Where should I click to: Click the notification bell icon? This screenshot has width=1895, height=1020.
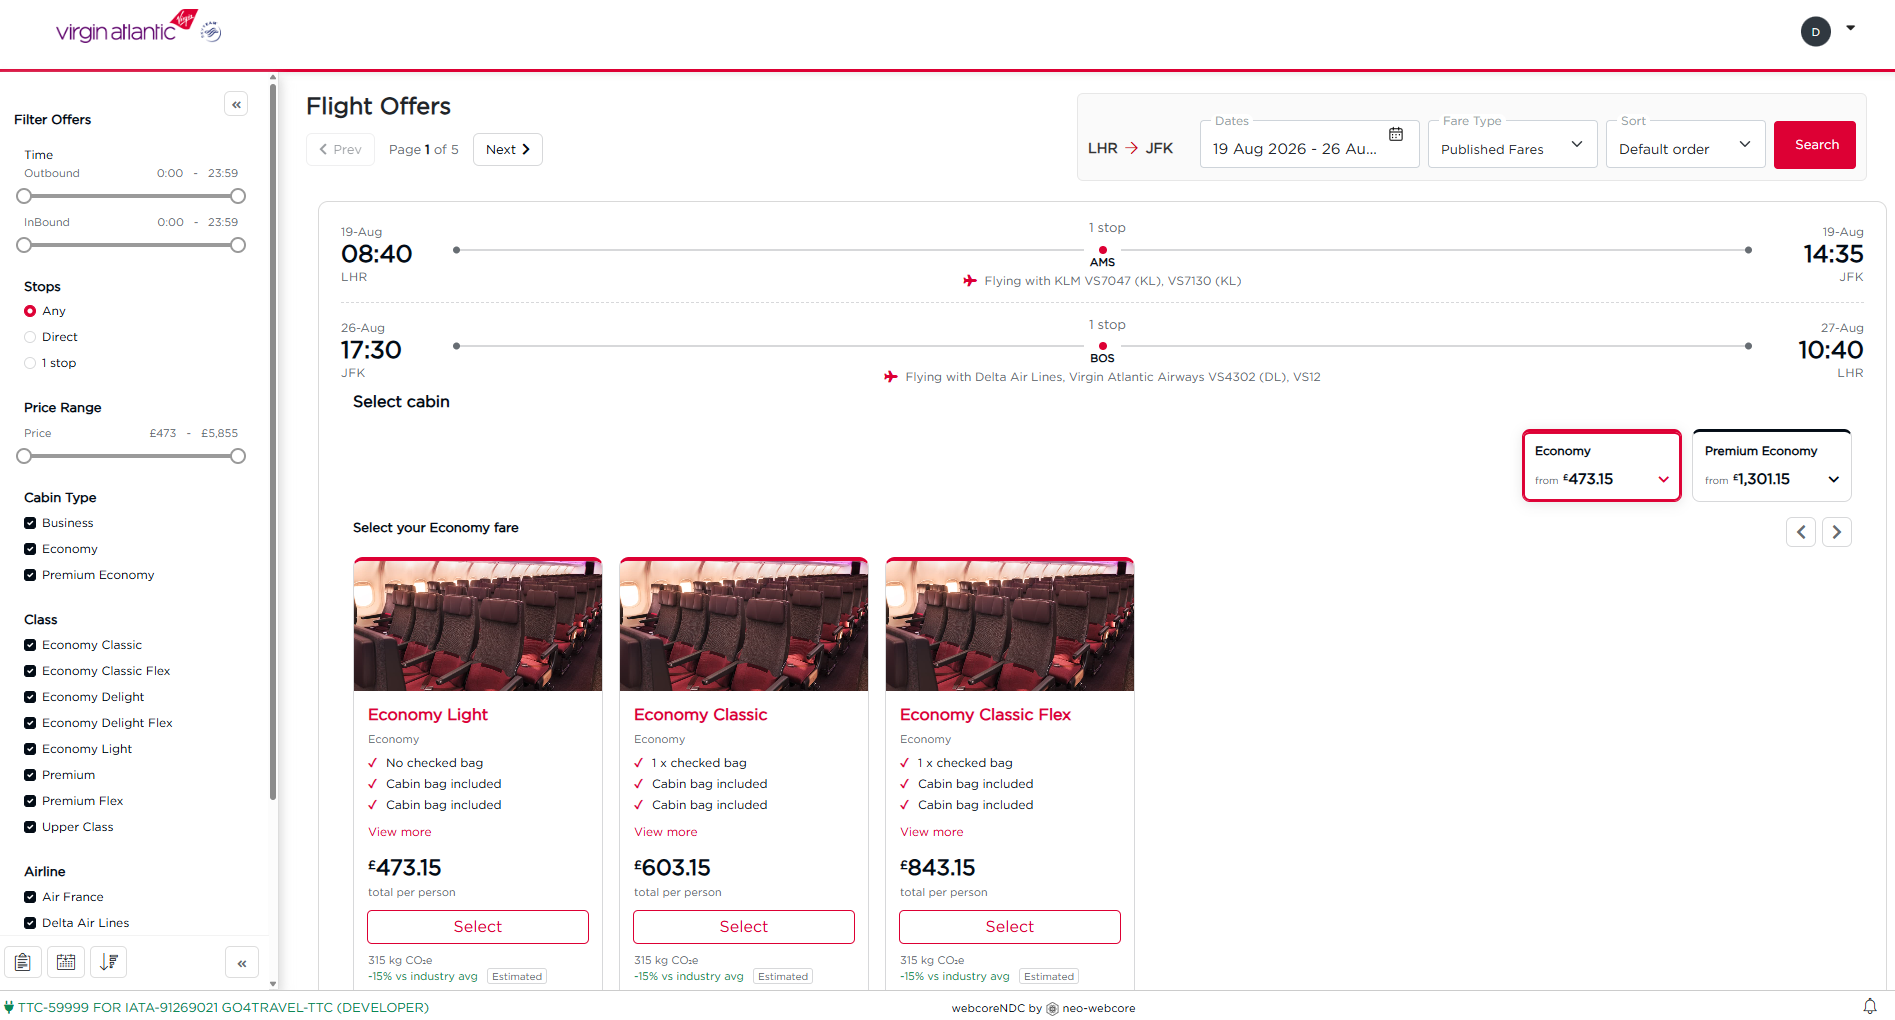point(1869,1006)
